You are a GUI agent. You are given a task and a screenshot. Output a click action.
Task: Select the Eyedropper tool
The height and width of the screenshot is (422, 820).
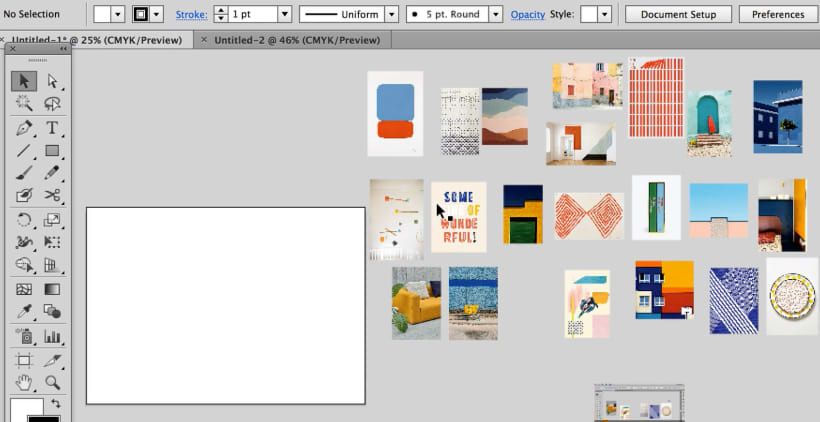pos(24,312)
